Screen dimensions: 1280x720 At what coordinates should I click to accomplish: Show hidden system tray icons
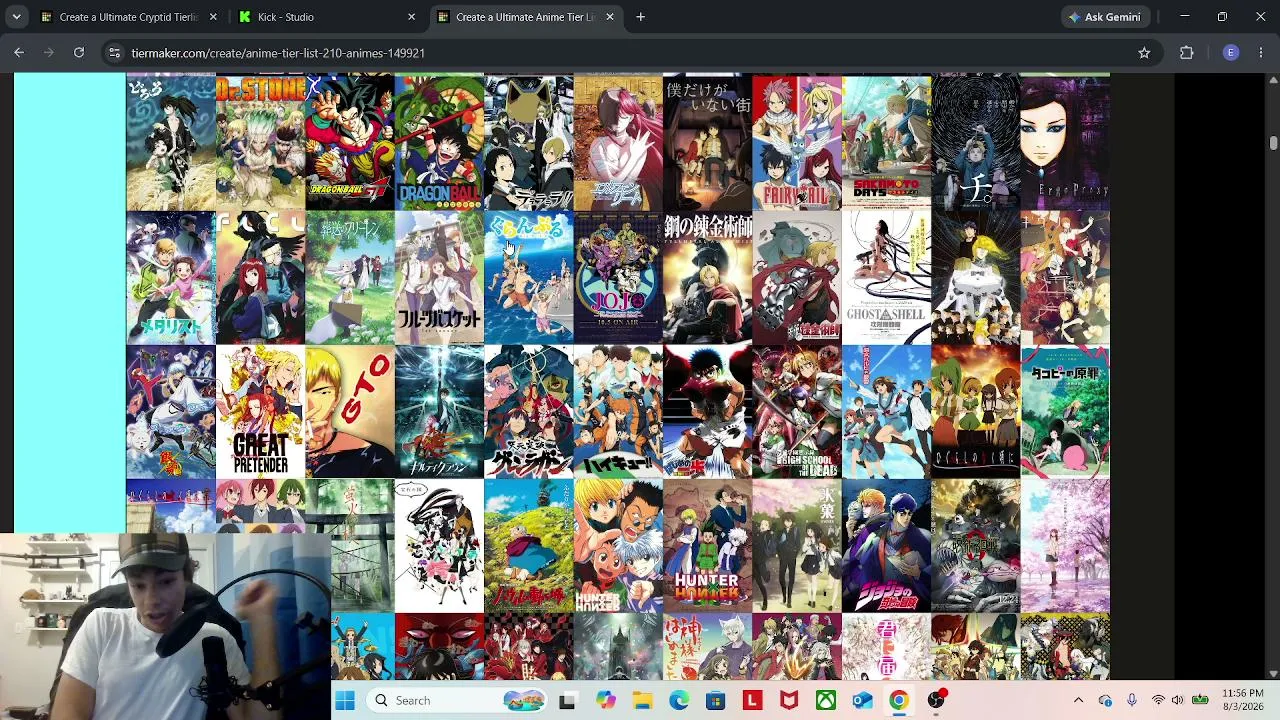click(x=1078, y=701)
